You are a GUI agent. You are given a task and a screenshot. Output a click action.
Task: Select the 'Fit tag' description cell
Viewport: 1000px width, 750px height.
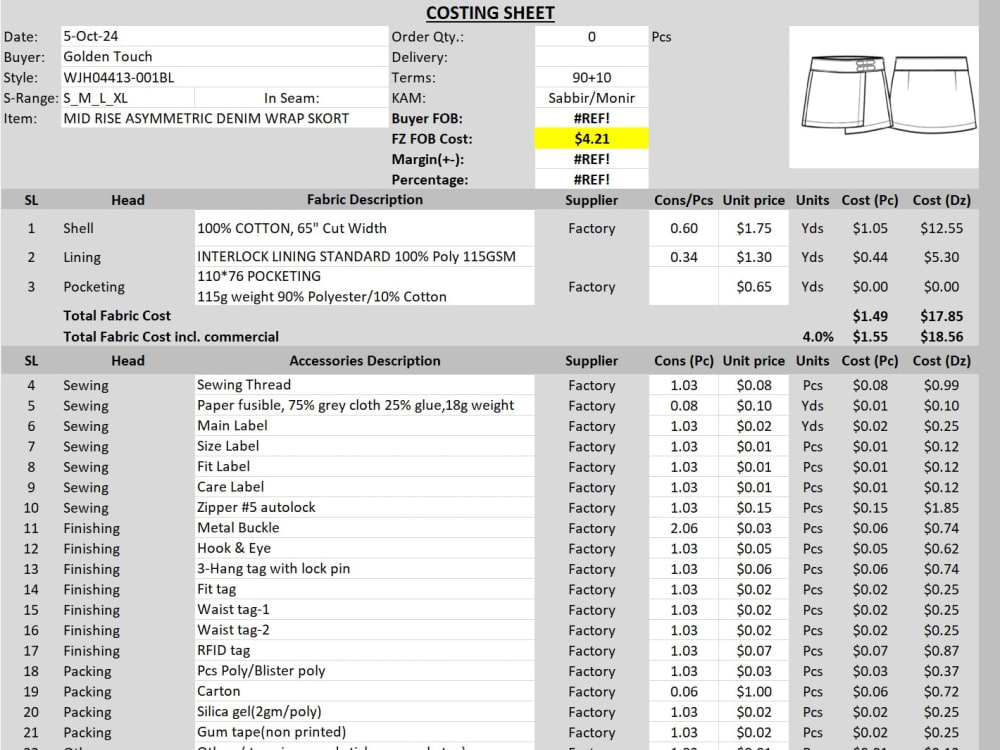pos(364,589)
